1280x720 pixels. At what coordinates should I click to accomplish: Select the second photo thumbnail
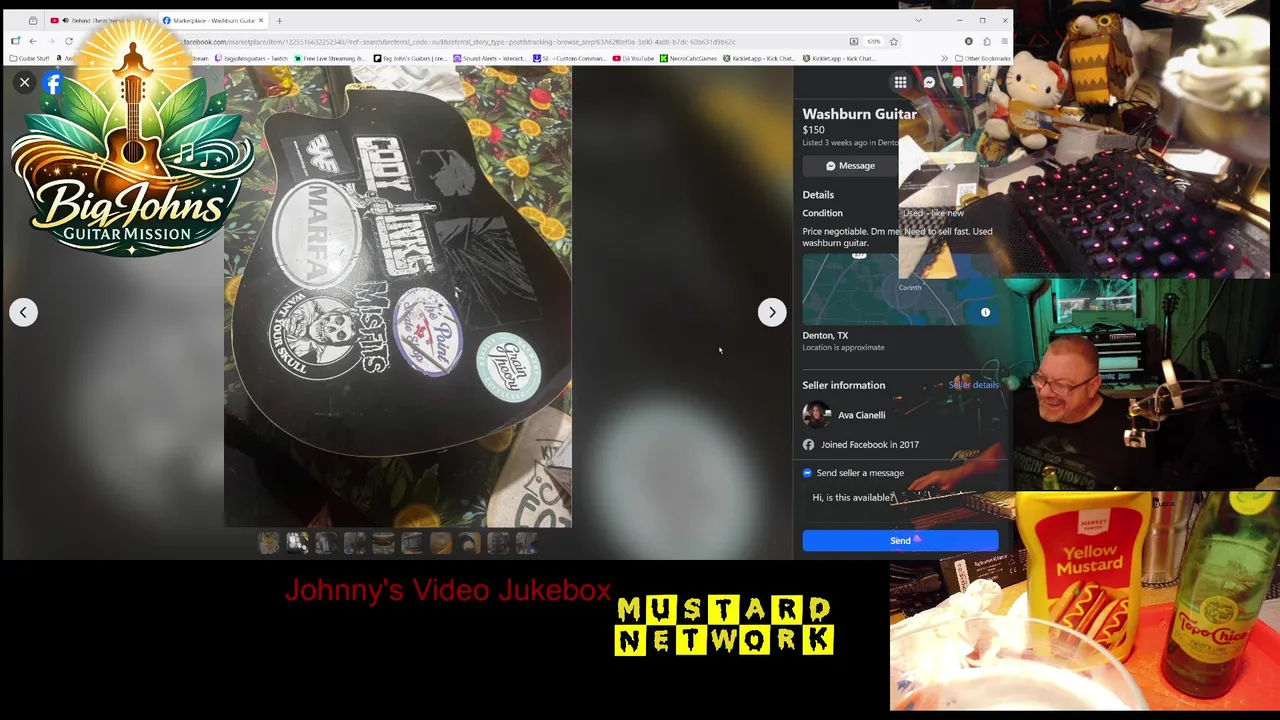point(297,543)
